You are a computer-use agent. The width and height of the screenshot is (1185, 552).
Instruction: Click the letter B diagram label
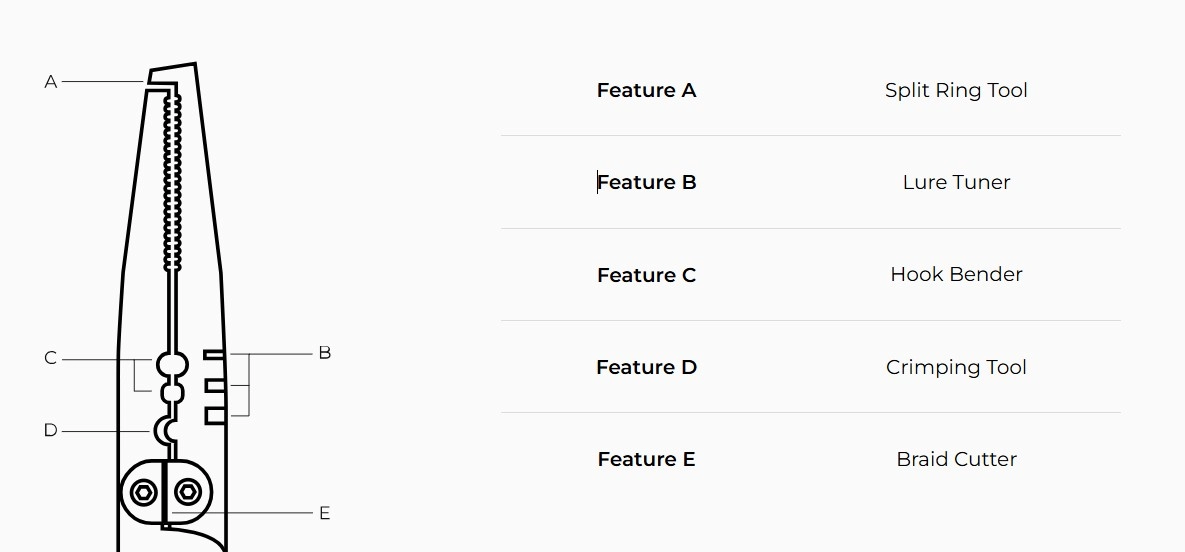click(x=324, y=353)
